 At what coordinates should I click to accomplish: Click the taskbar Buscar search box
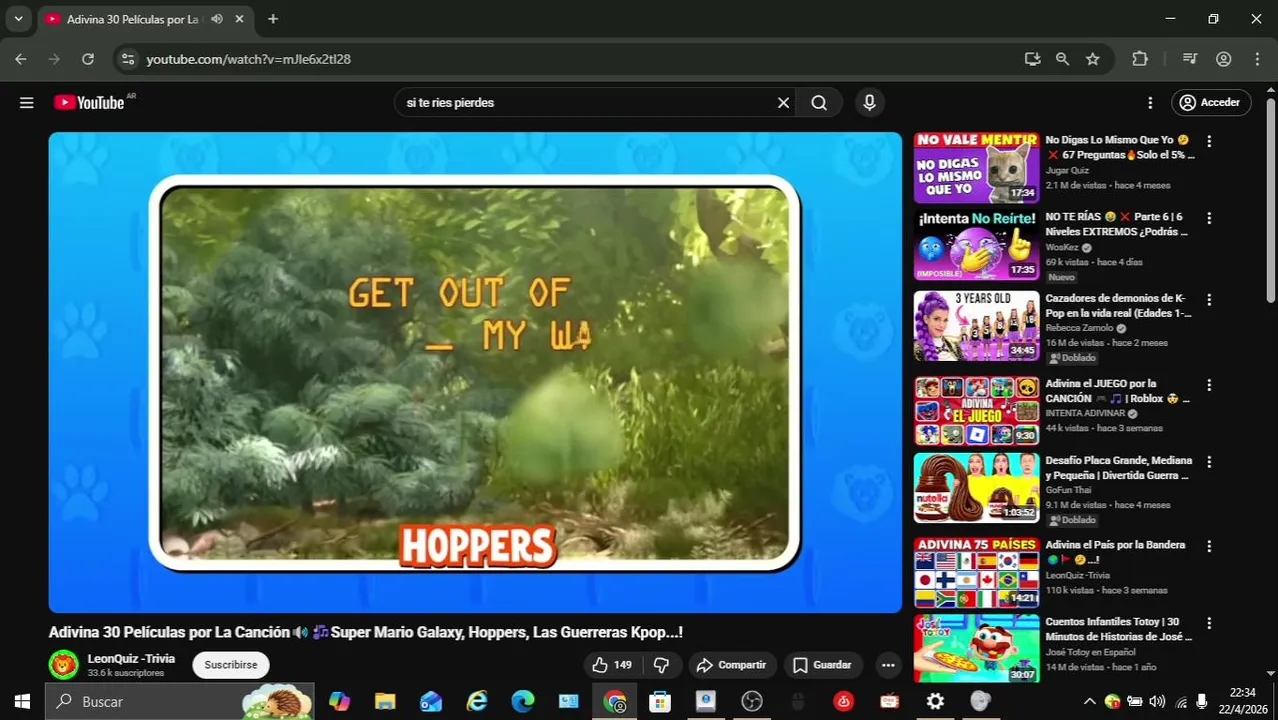coord(181,702)
